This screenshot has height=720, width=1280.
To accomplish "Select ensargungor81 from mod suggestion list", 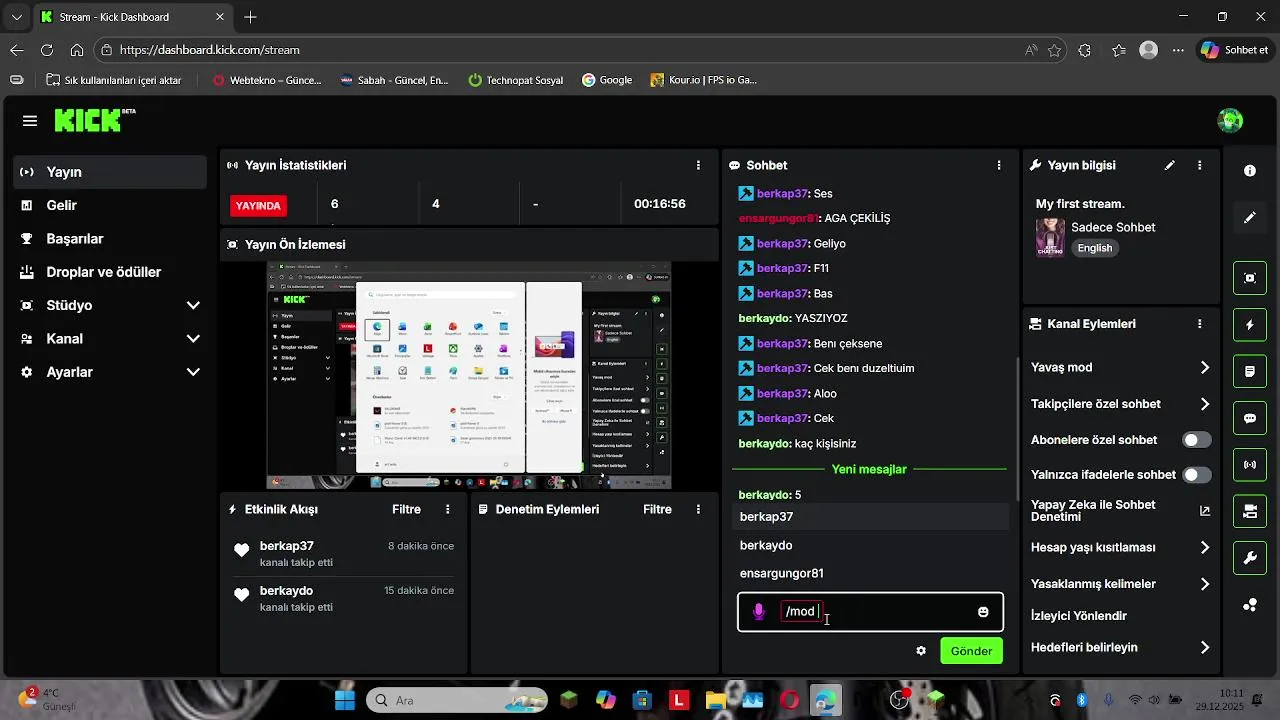I will 870,573.
